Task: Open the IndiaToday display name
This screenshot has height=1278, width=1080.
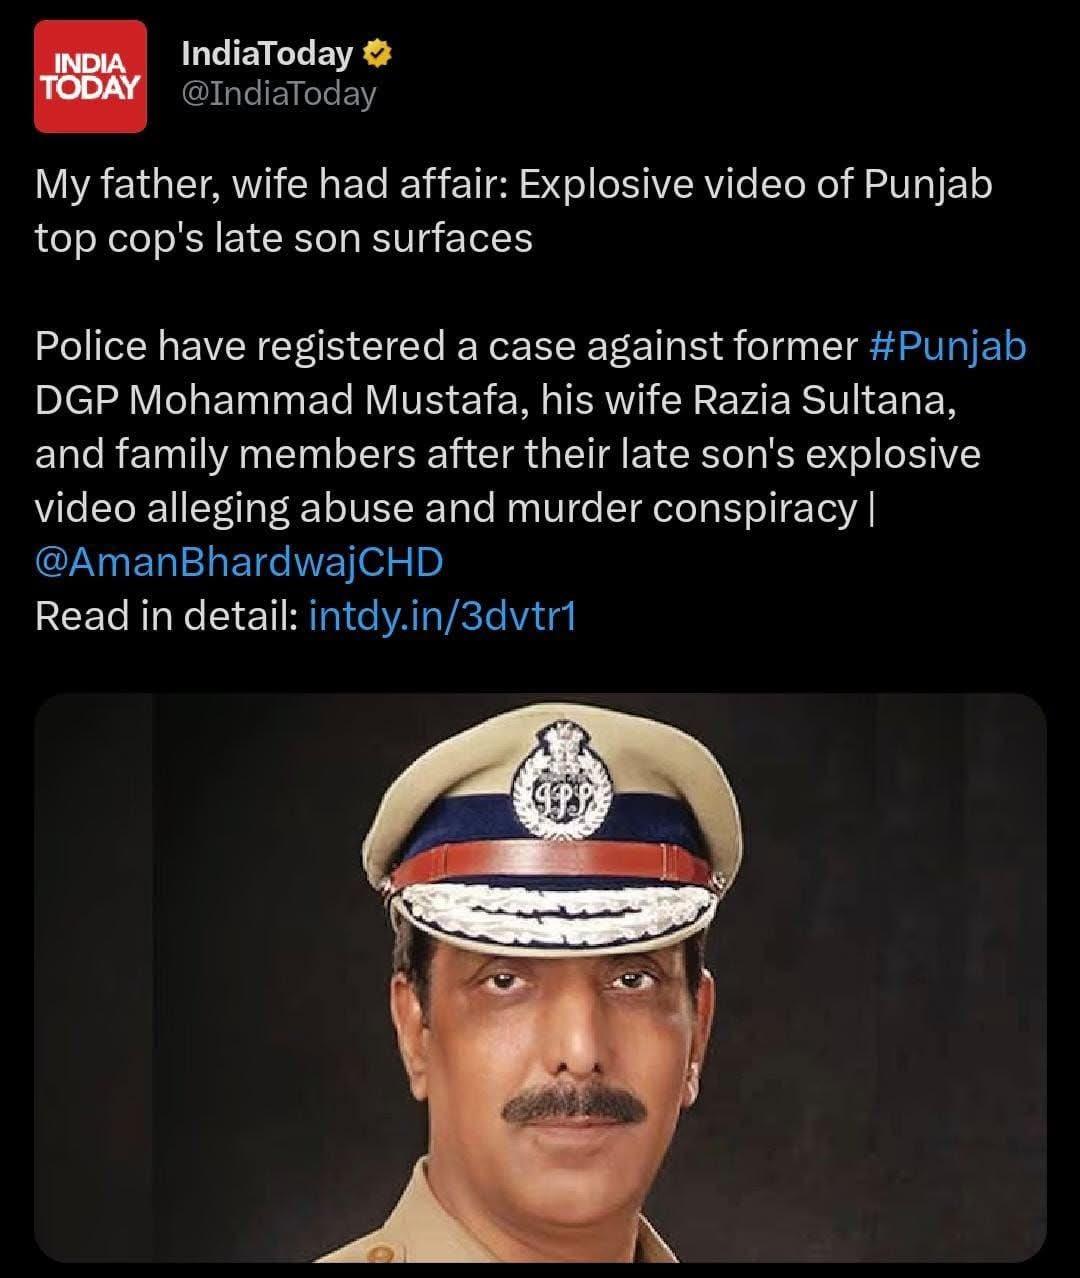Action: point(267,54)
